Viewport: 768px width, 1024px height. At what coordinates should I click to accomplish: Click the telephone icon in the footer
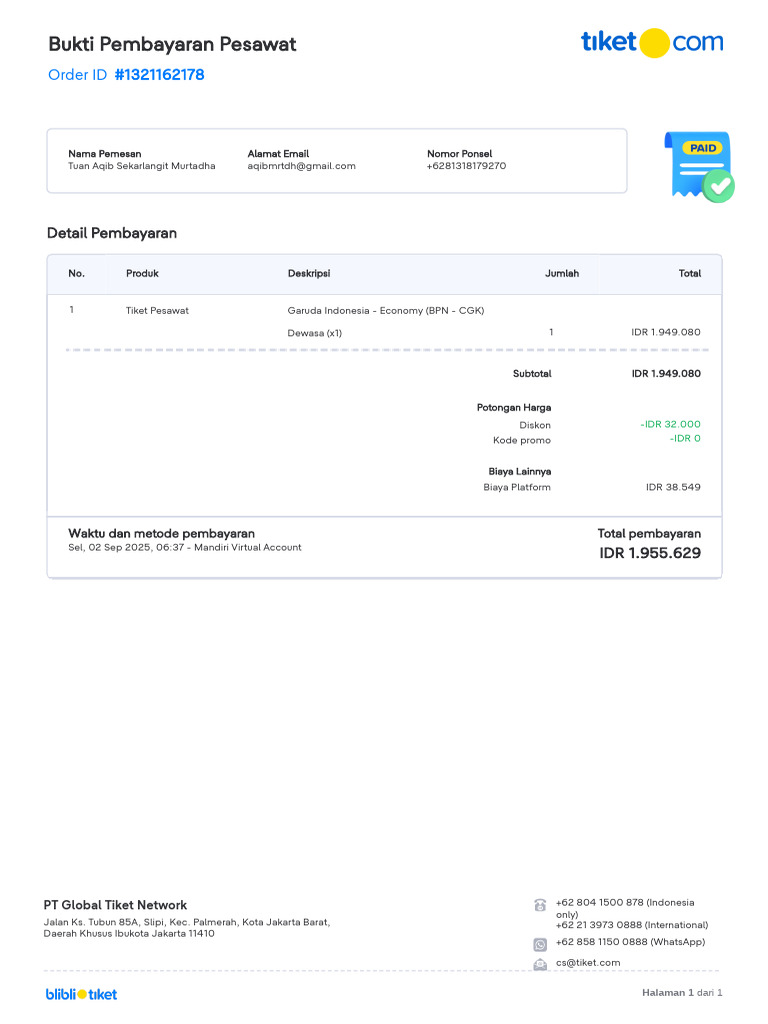tap(540, 906)
